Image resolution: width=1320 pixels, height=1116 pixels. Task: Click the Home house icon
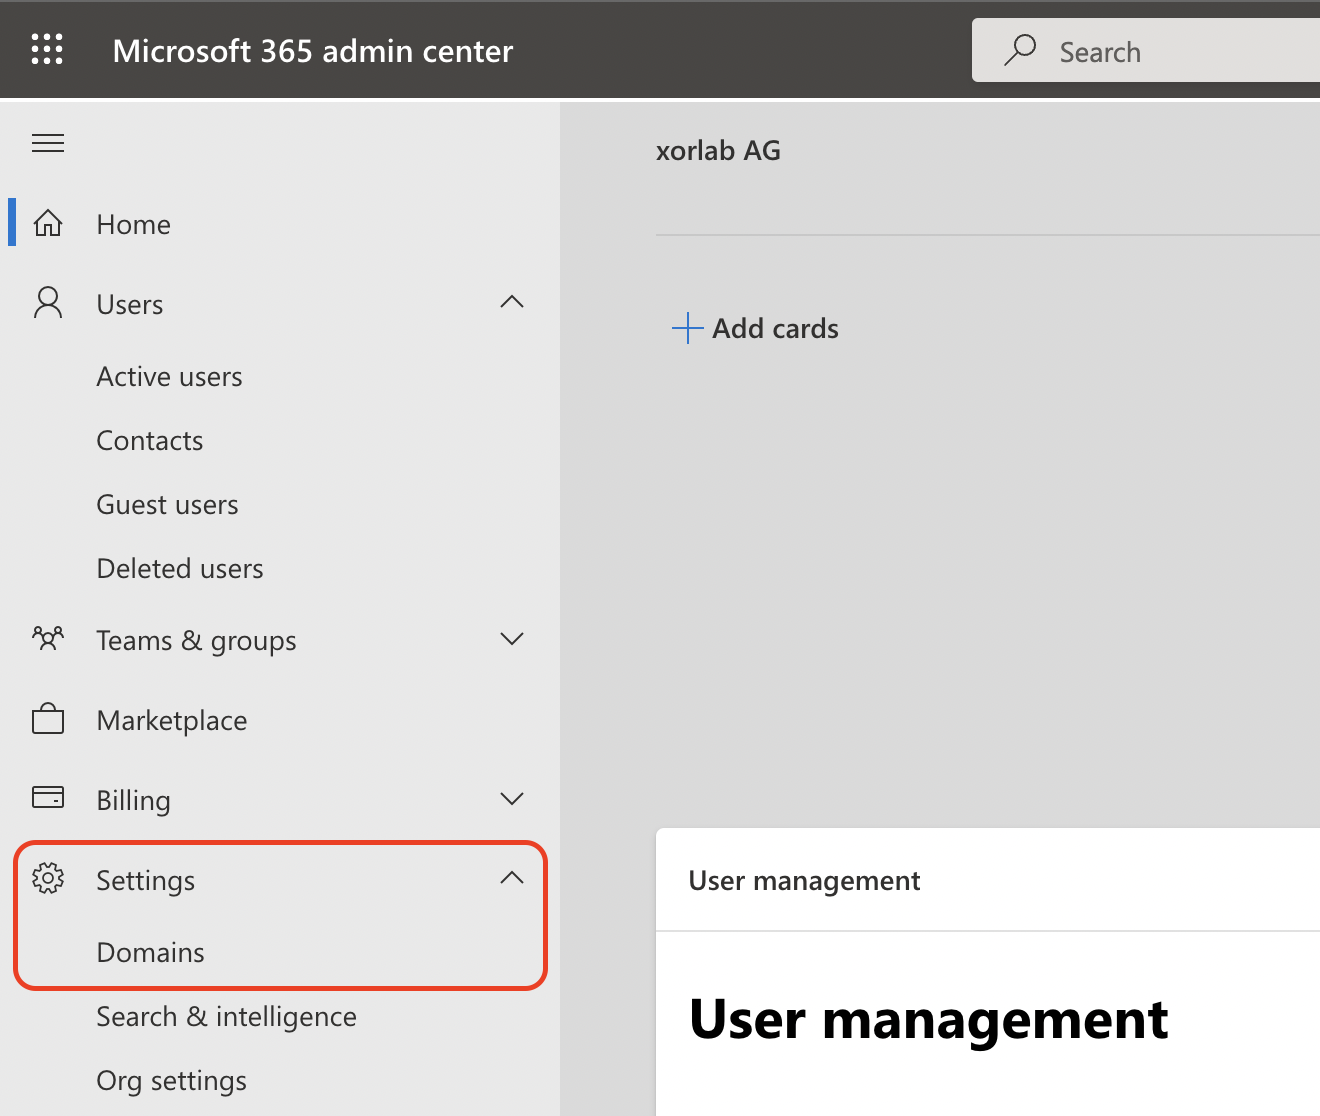(x=48, y=223)
